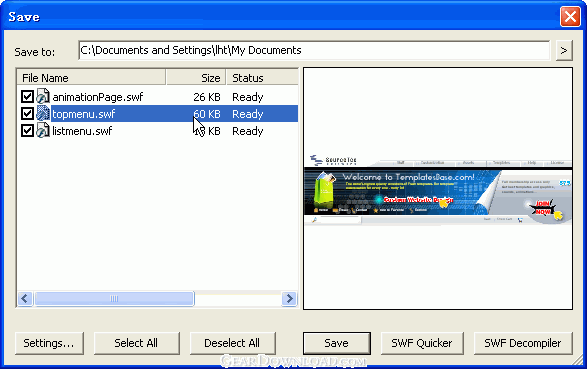Open browse folder arrow beside Save to path

564,50
